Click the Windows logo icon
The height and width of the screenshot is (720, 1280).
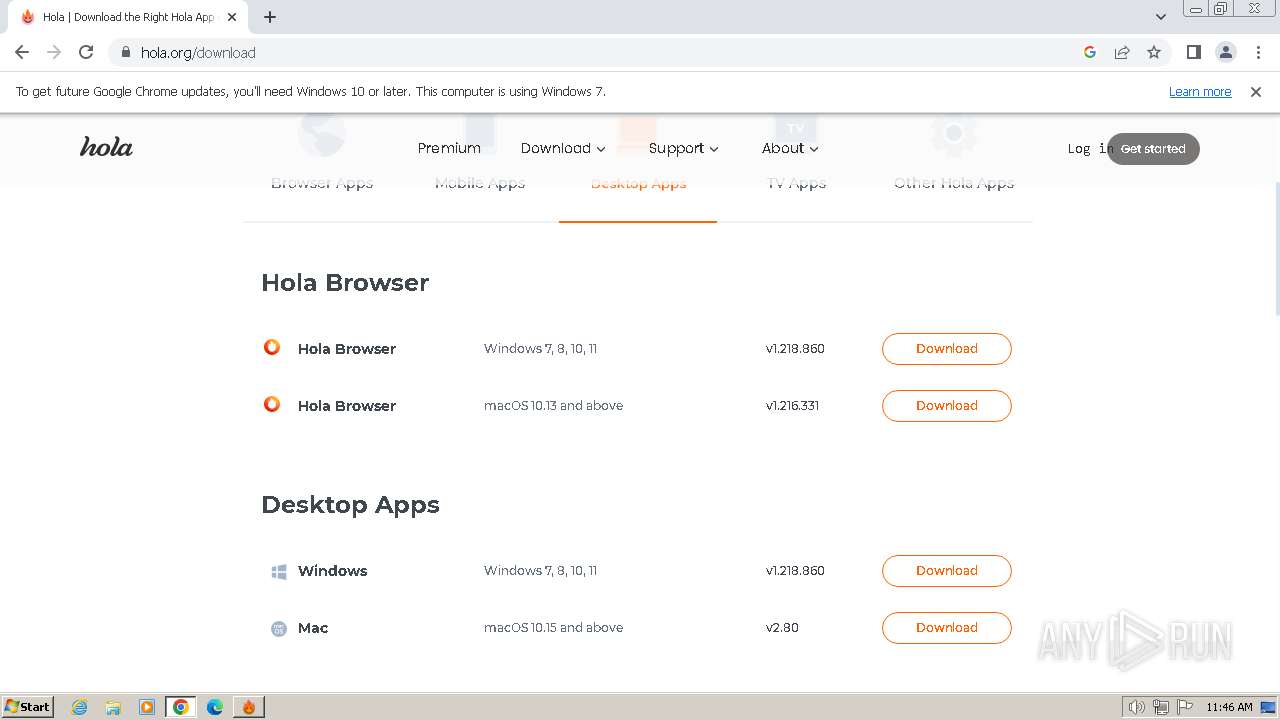click(x=279, y=571)
